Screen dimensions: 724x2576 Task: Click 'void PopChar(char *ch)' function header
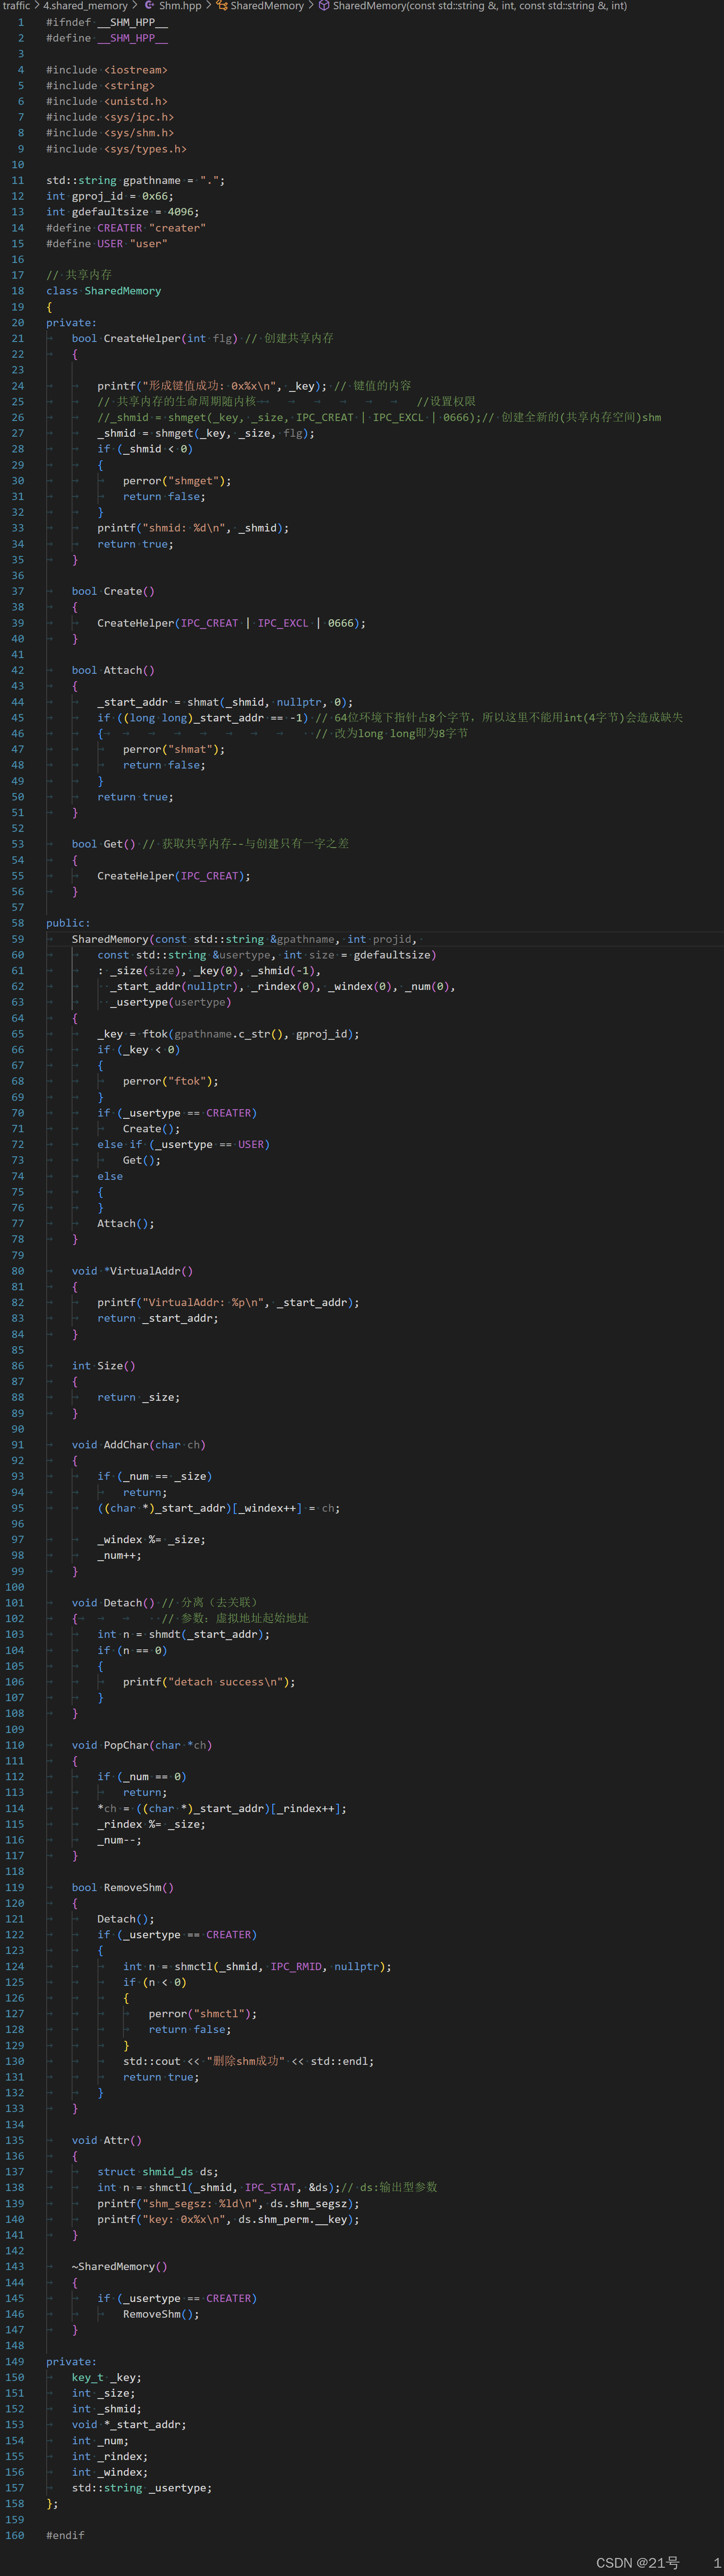click(142, 1745)
